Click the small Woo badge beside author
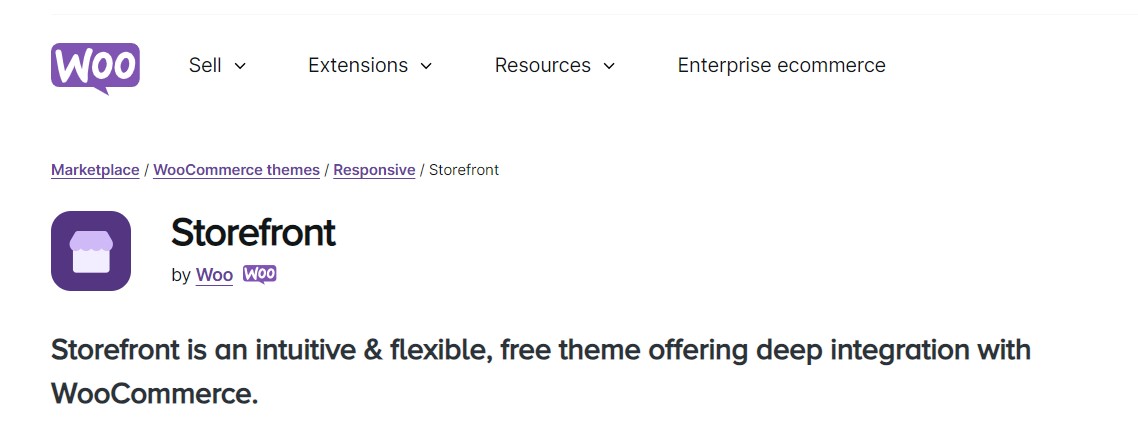This screenshot has width=1138, height=440. point(260,274)
